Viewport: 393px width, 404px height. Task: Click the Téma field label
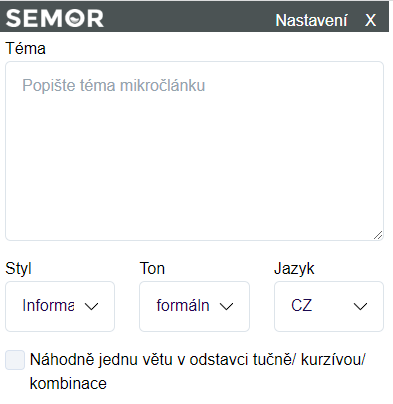(x=26, y=49)
